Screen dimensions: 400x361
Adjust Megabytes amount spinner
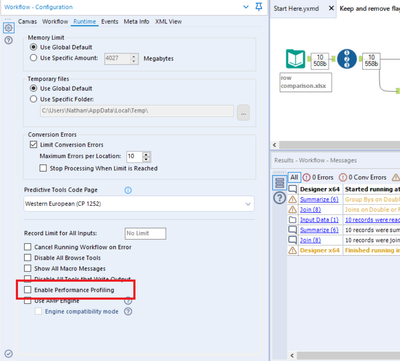point(134,59)
